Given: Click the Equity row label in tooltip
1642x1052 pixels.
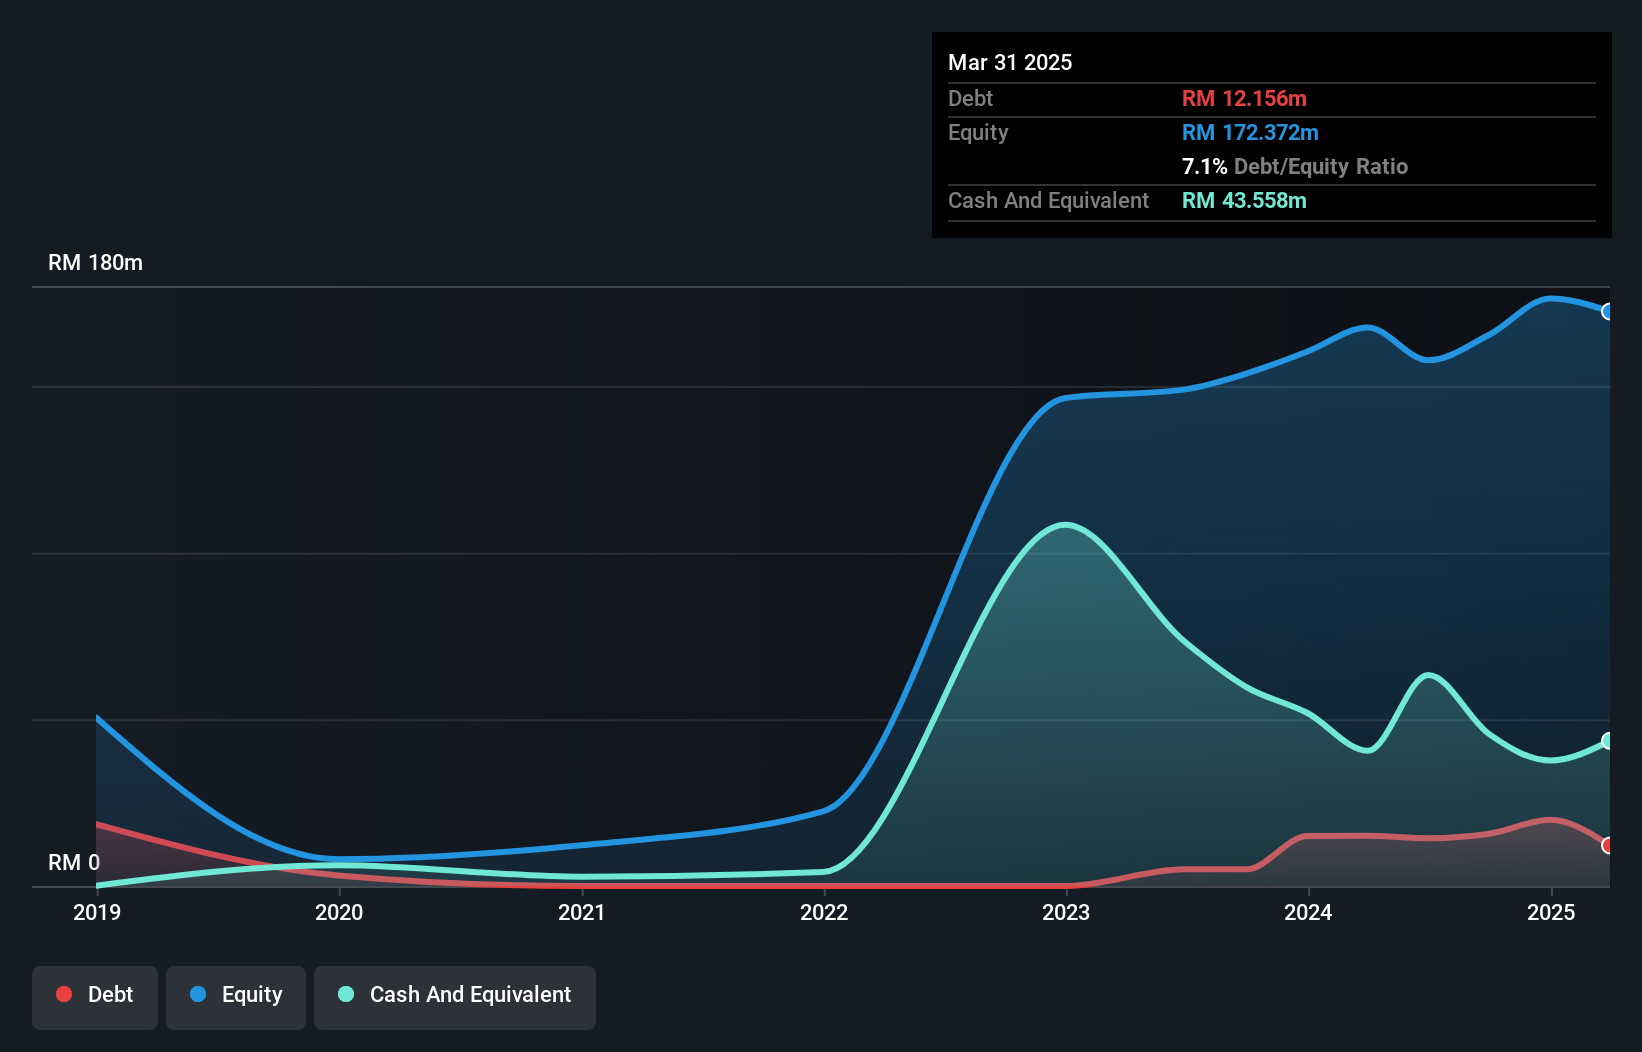Looking at the screenshot, I should pos(978,132).
